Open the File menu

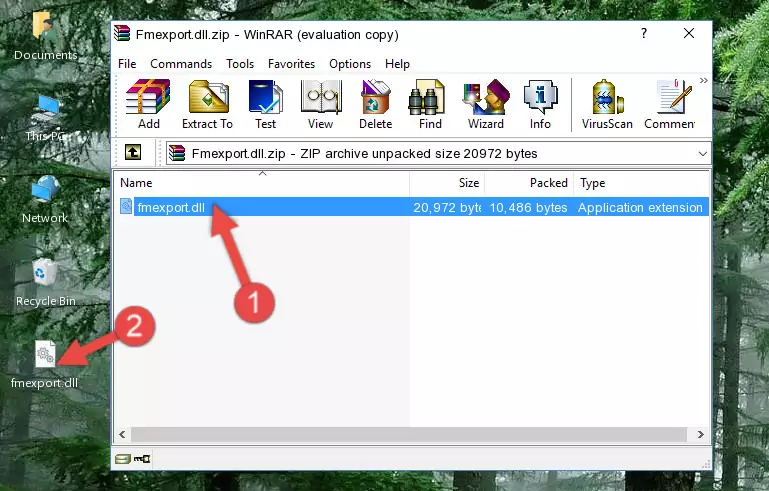127,64
